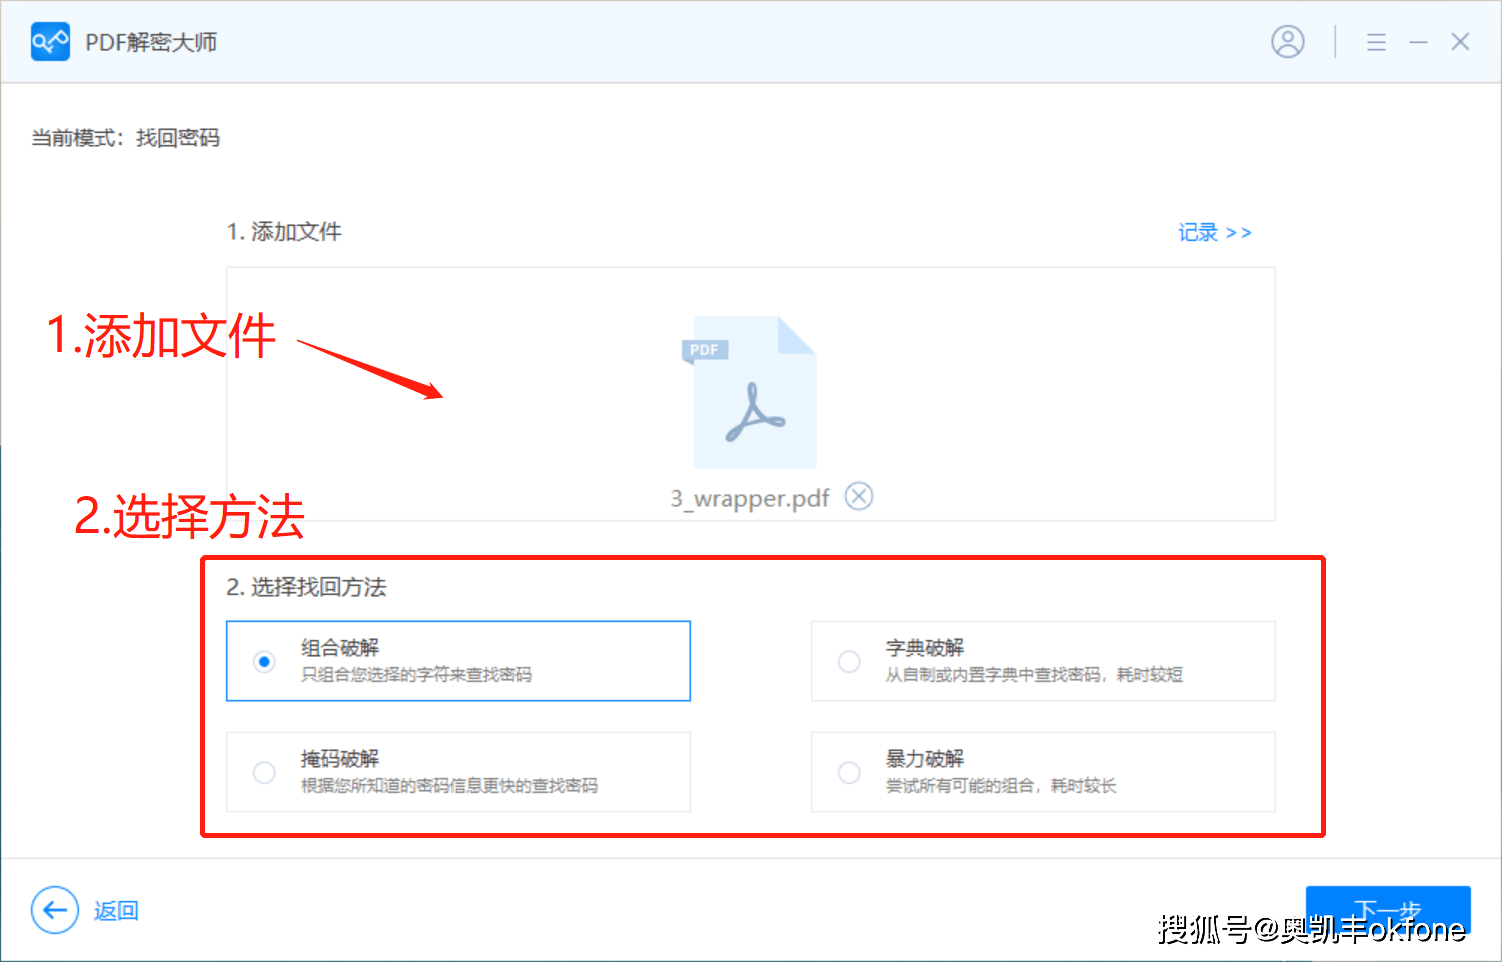Click the 返回 text link
Screen dimensions: 1502x962
116,911
